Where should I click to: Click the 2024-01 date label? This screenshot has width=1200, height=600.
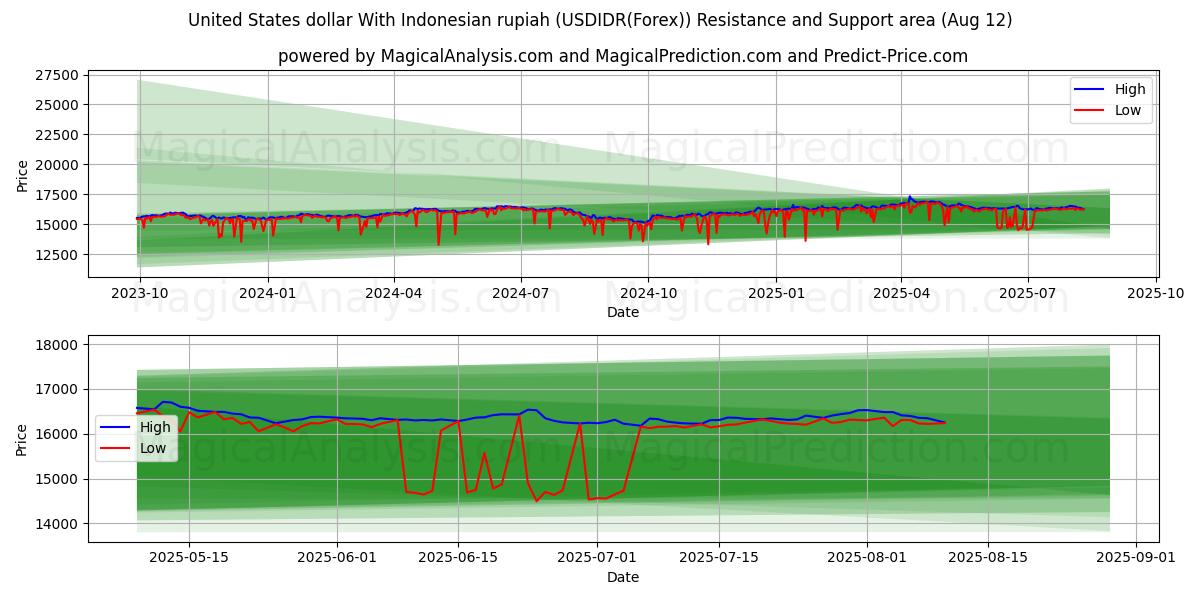click(x=267, y=294)
